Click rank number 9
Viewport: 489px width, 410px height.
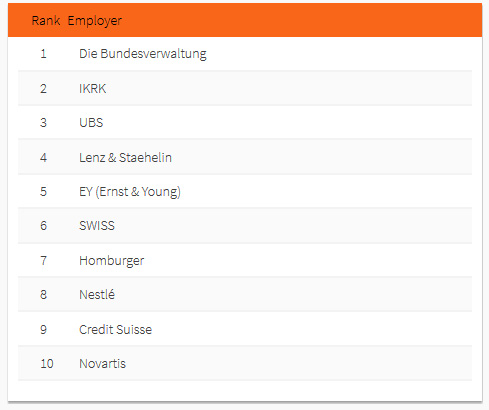pos(43,329)
